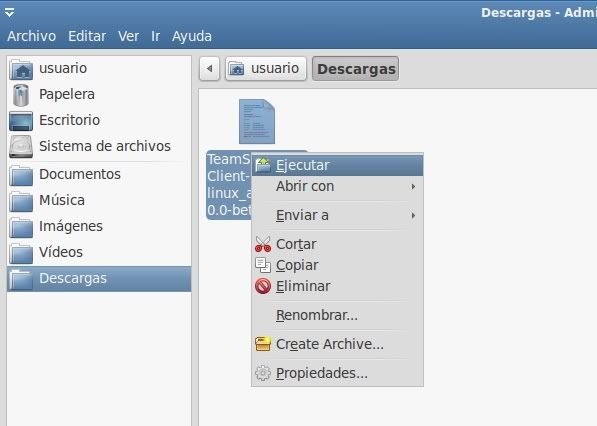This screenshot has height=426, width=597.
Task: Click the Propiedades gear icon
Action: point(263,373)
